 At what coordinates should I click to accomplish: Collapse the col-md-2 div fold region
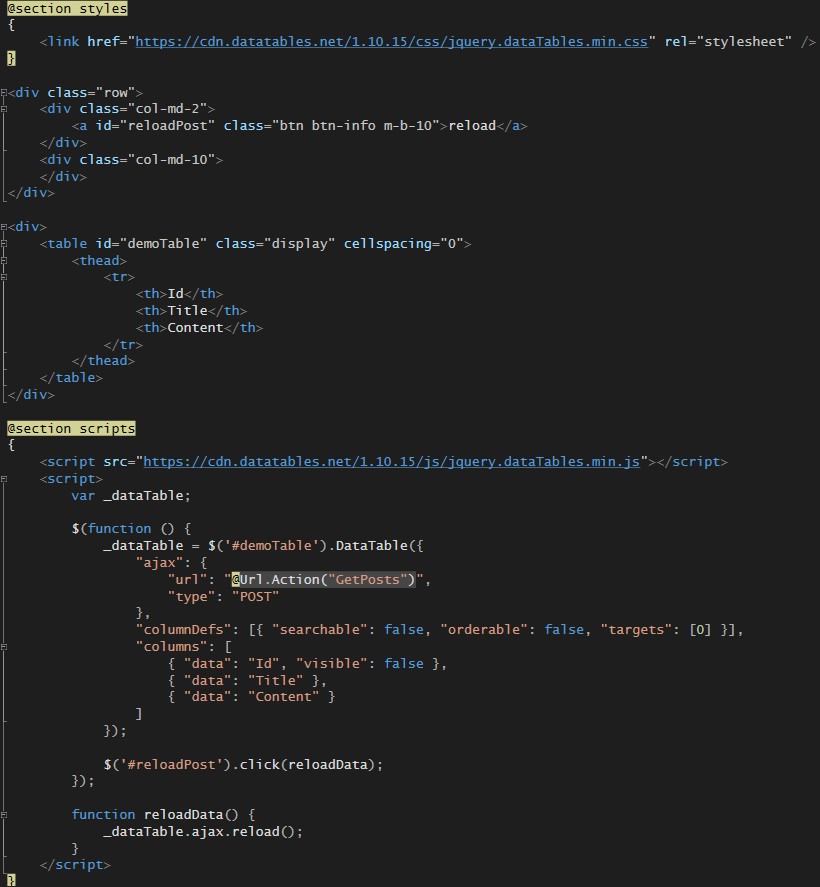tap(4, 109)
